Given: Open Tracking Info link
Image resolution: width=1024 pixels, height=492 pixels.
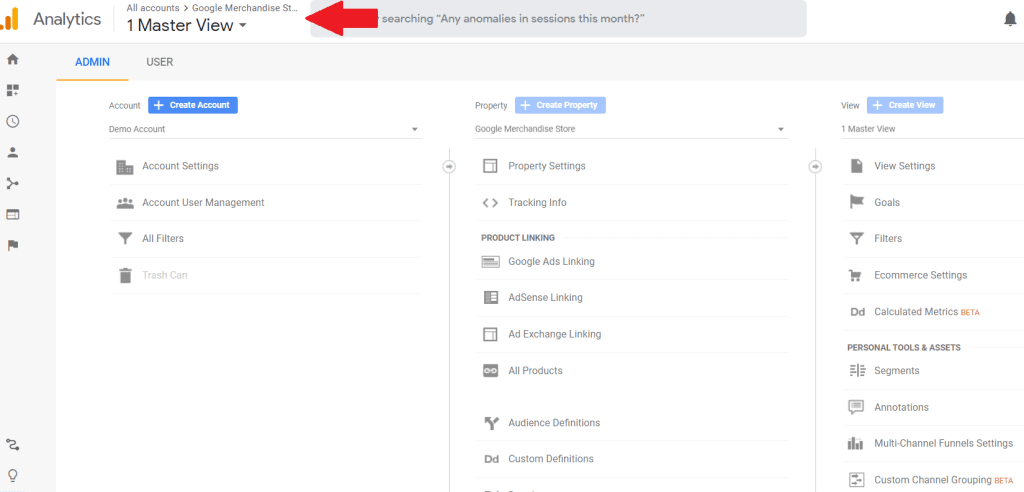Looking at the screenshot, I should coord(537,203).
